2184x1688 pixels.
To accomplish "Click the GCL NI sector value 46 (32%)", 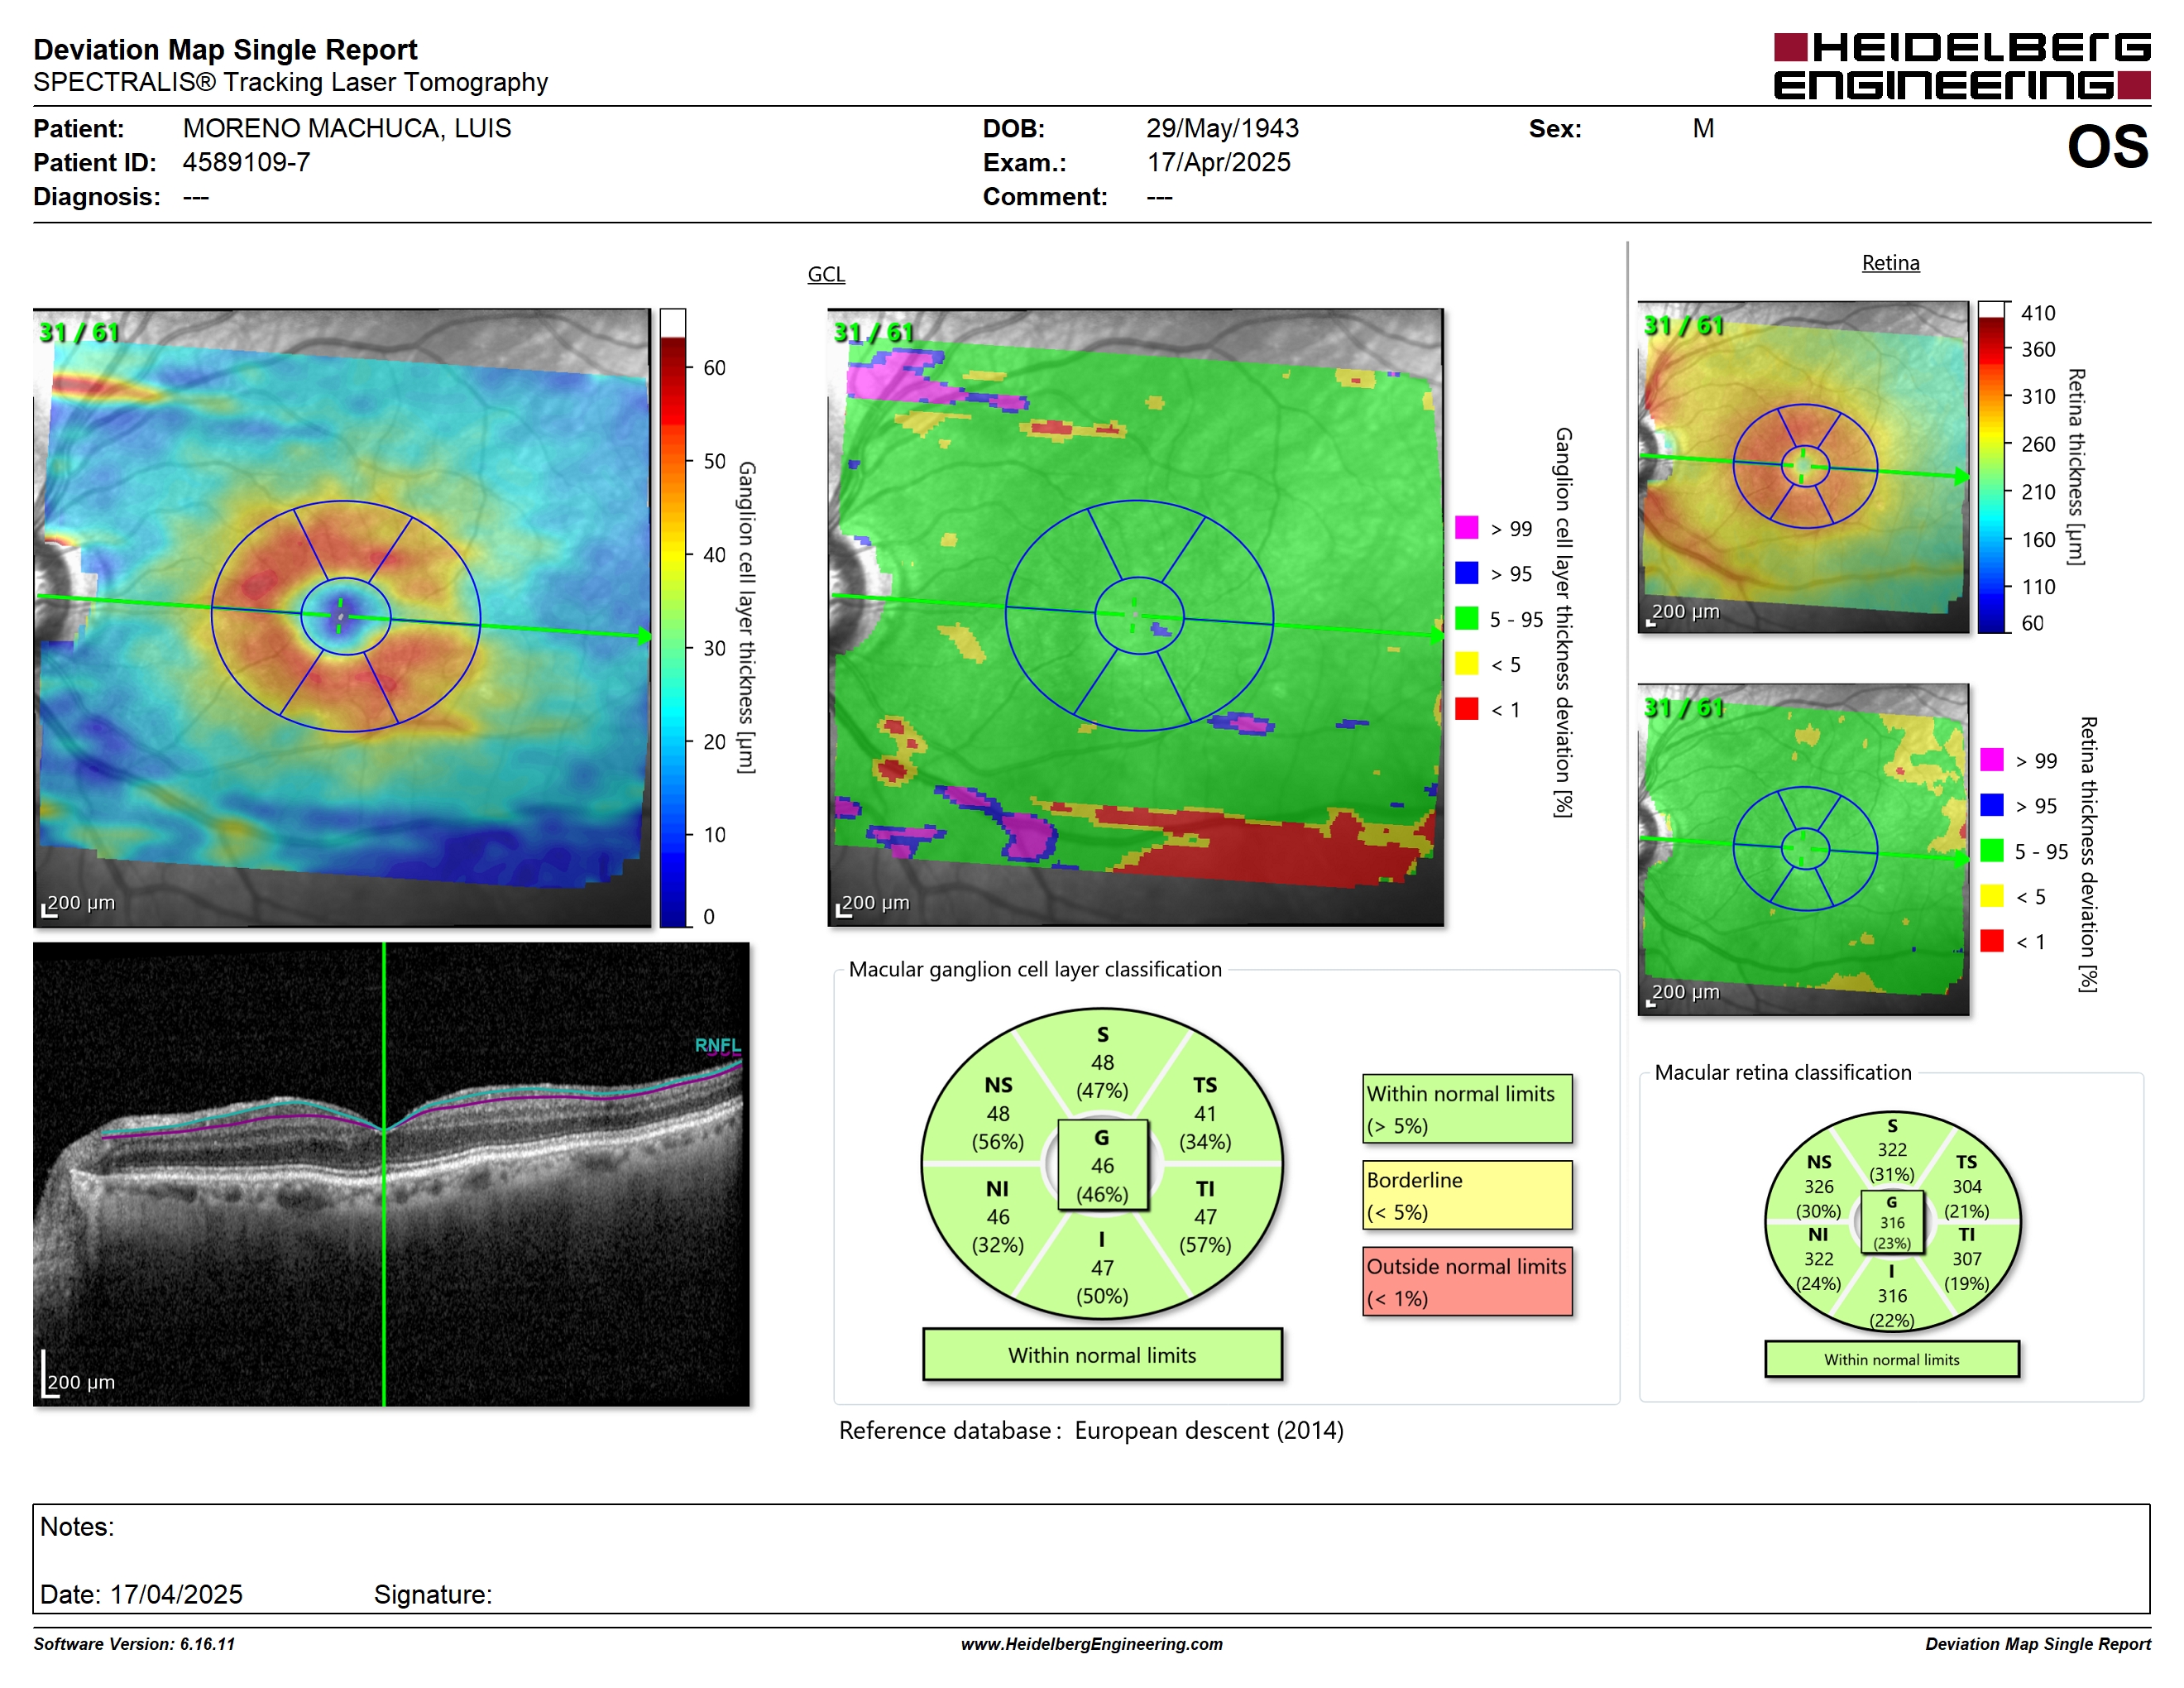I will 998,1231.
